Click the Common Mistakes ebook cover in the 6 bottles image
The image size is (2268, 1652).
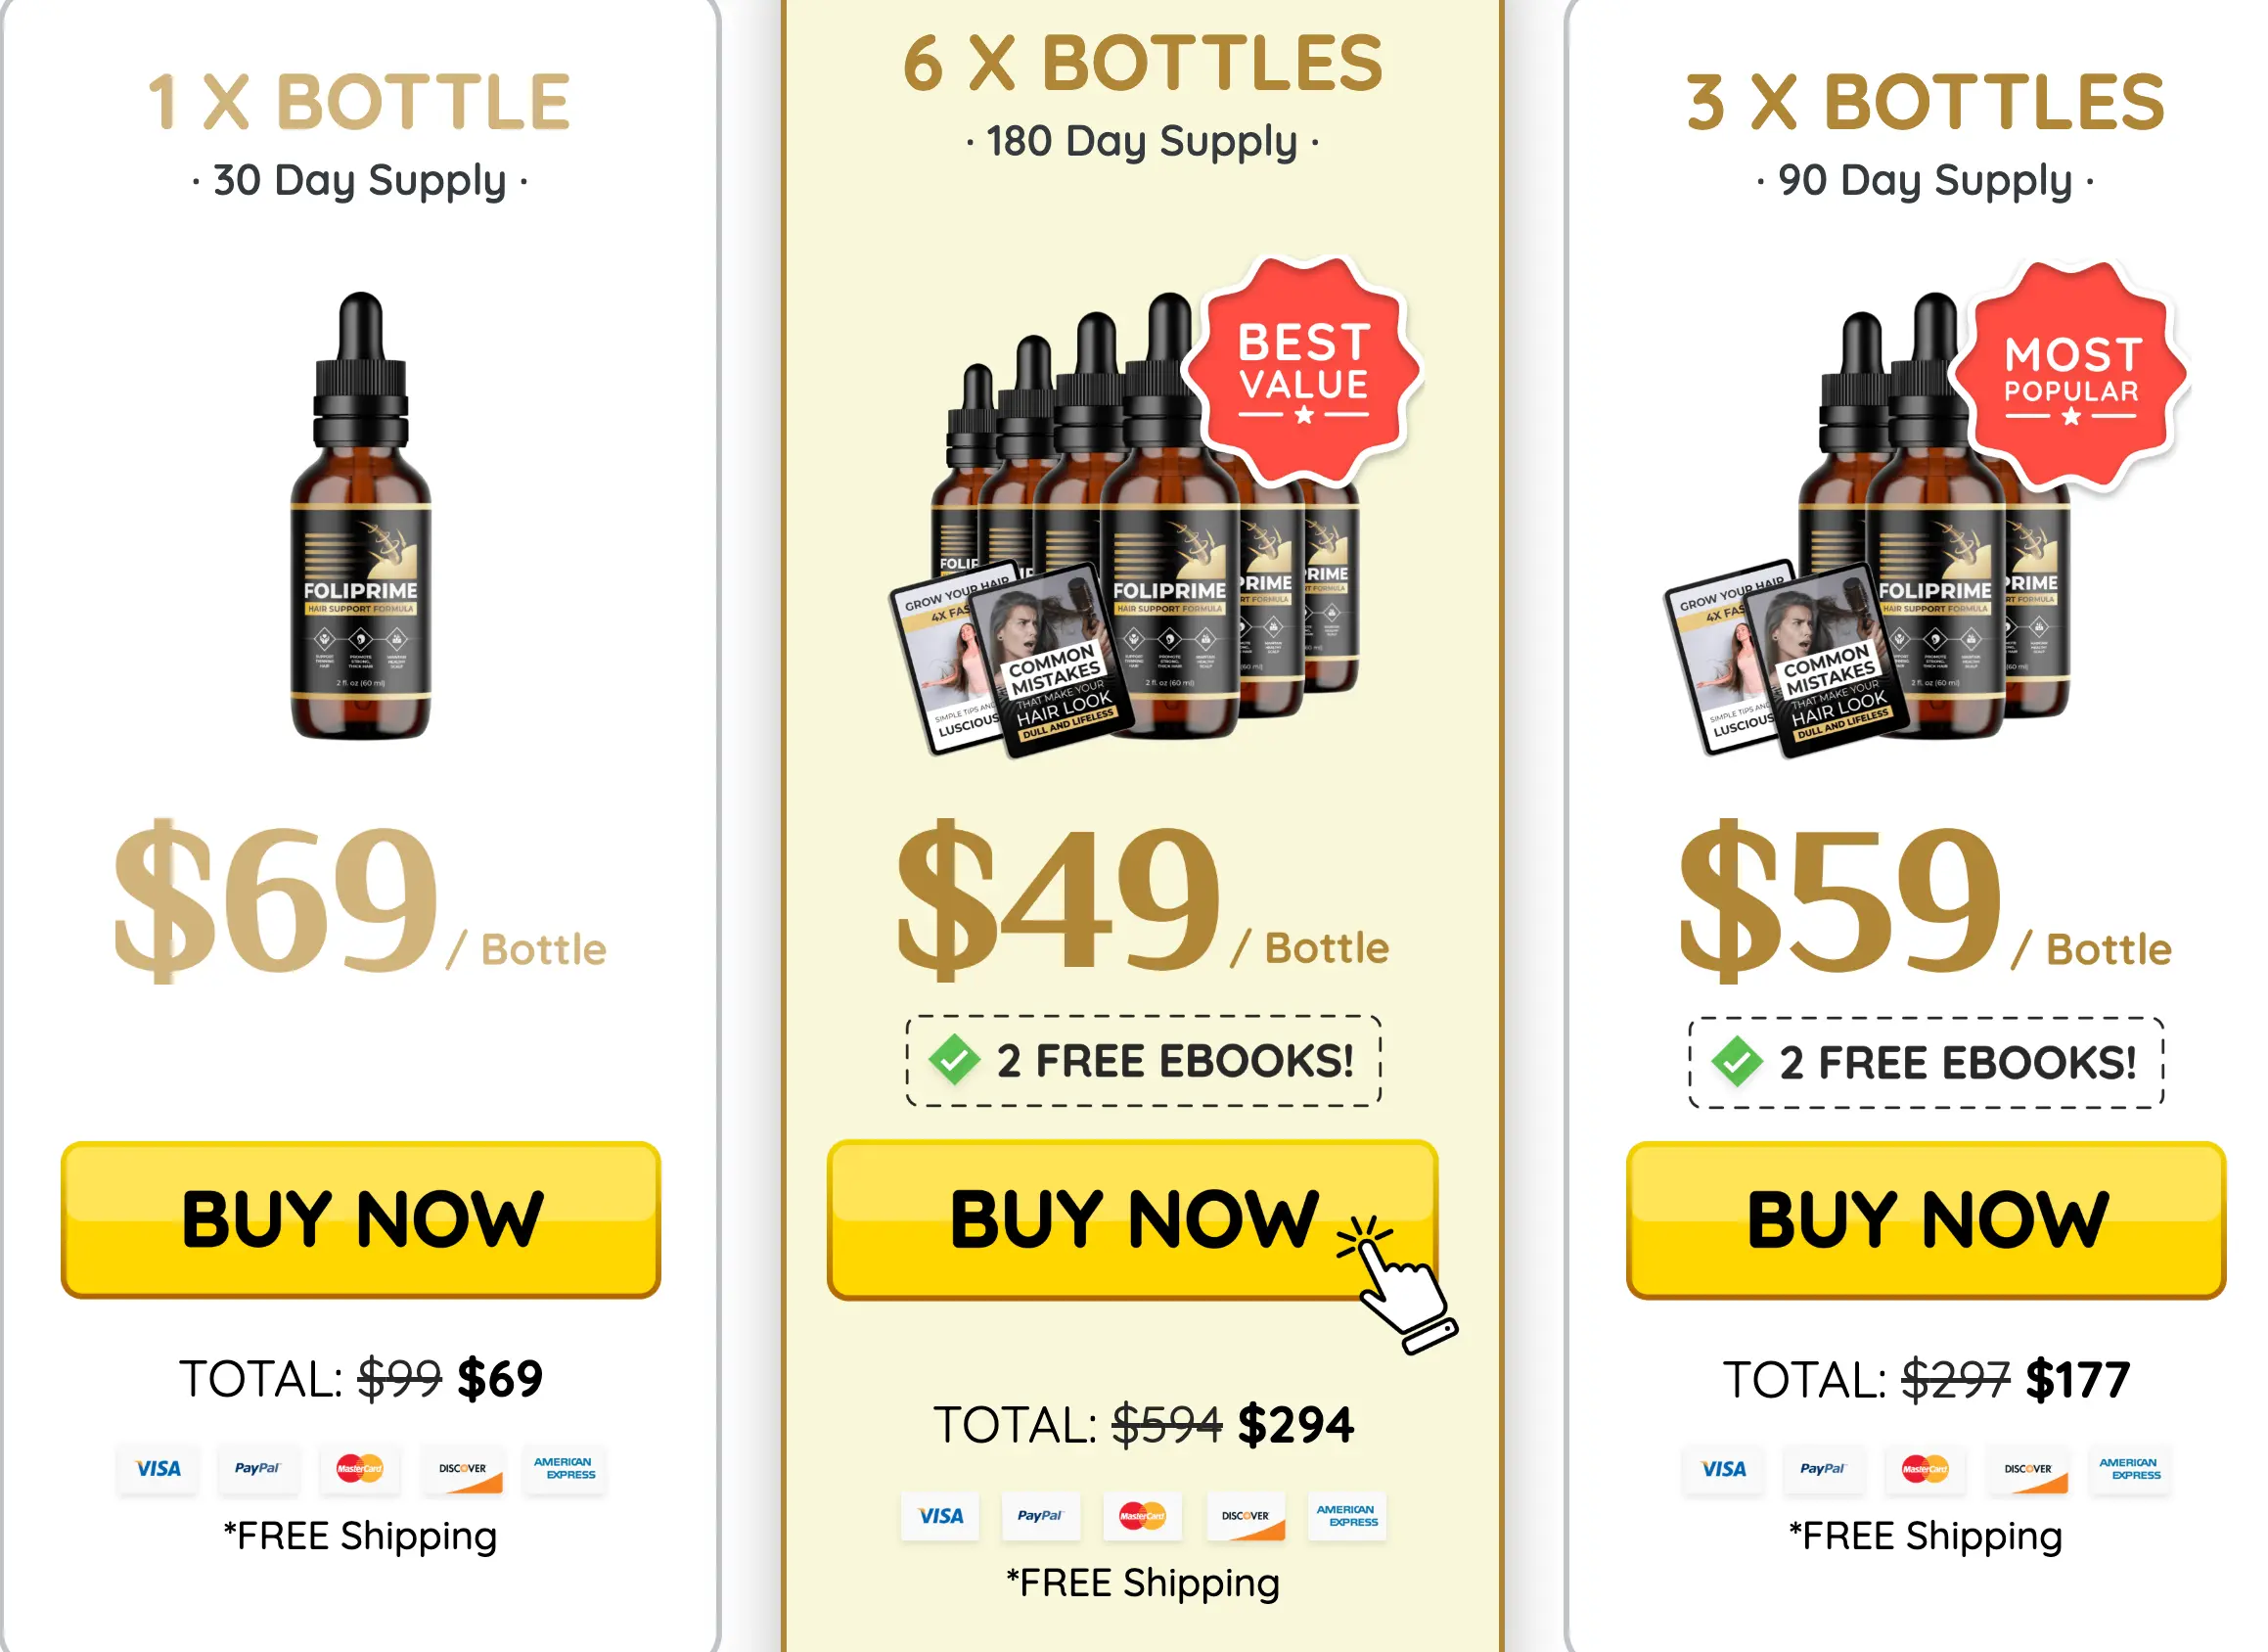click(x=1053, y=660)
